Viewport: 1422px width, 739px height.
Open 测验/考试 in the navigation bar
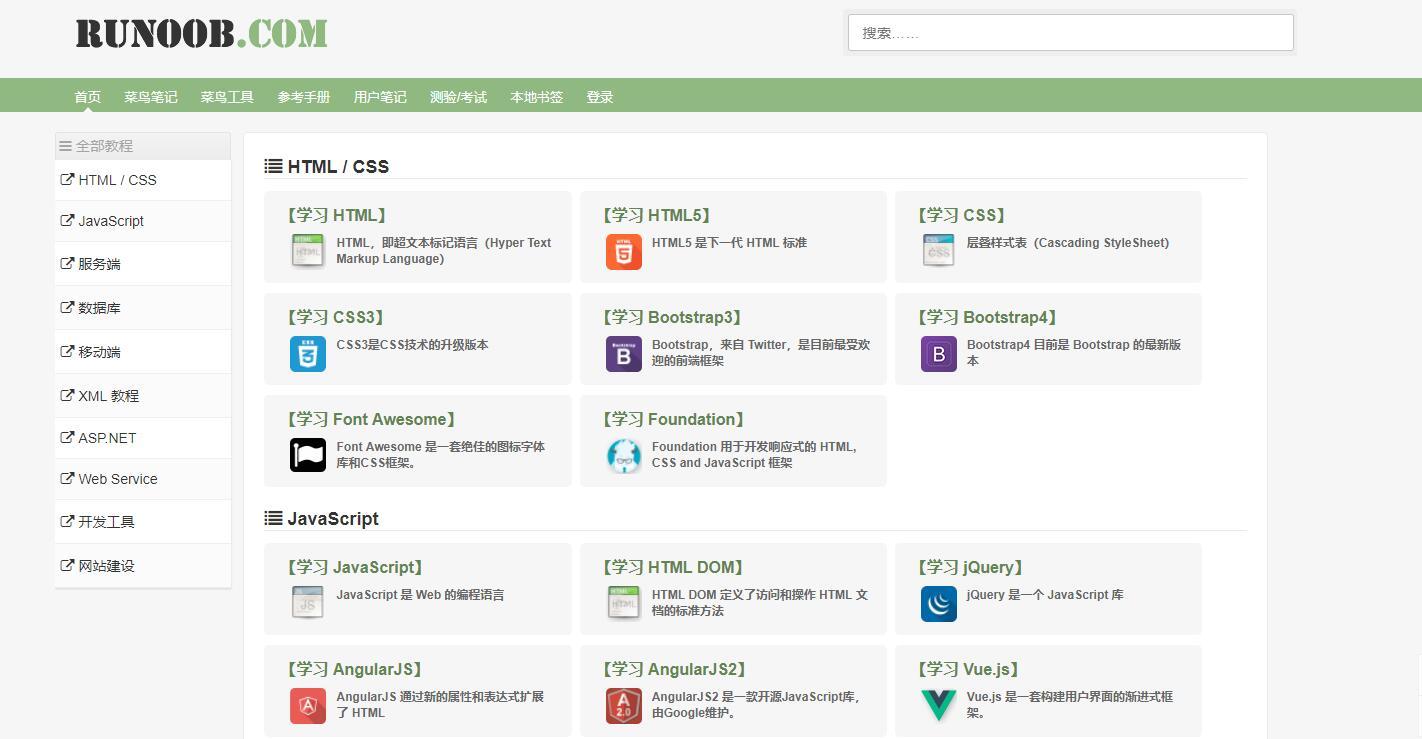tap(458, 97)
